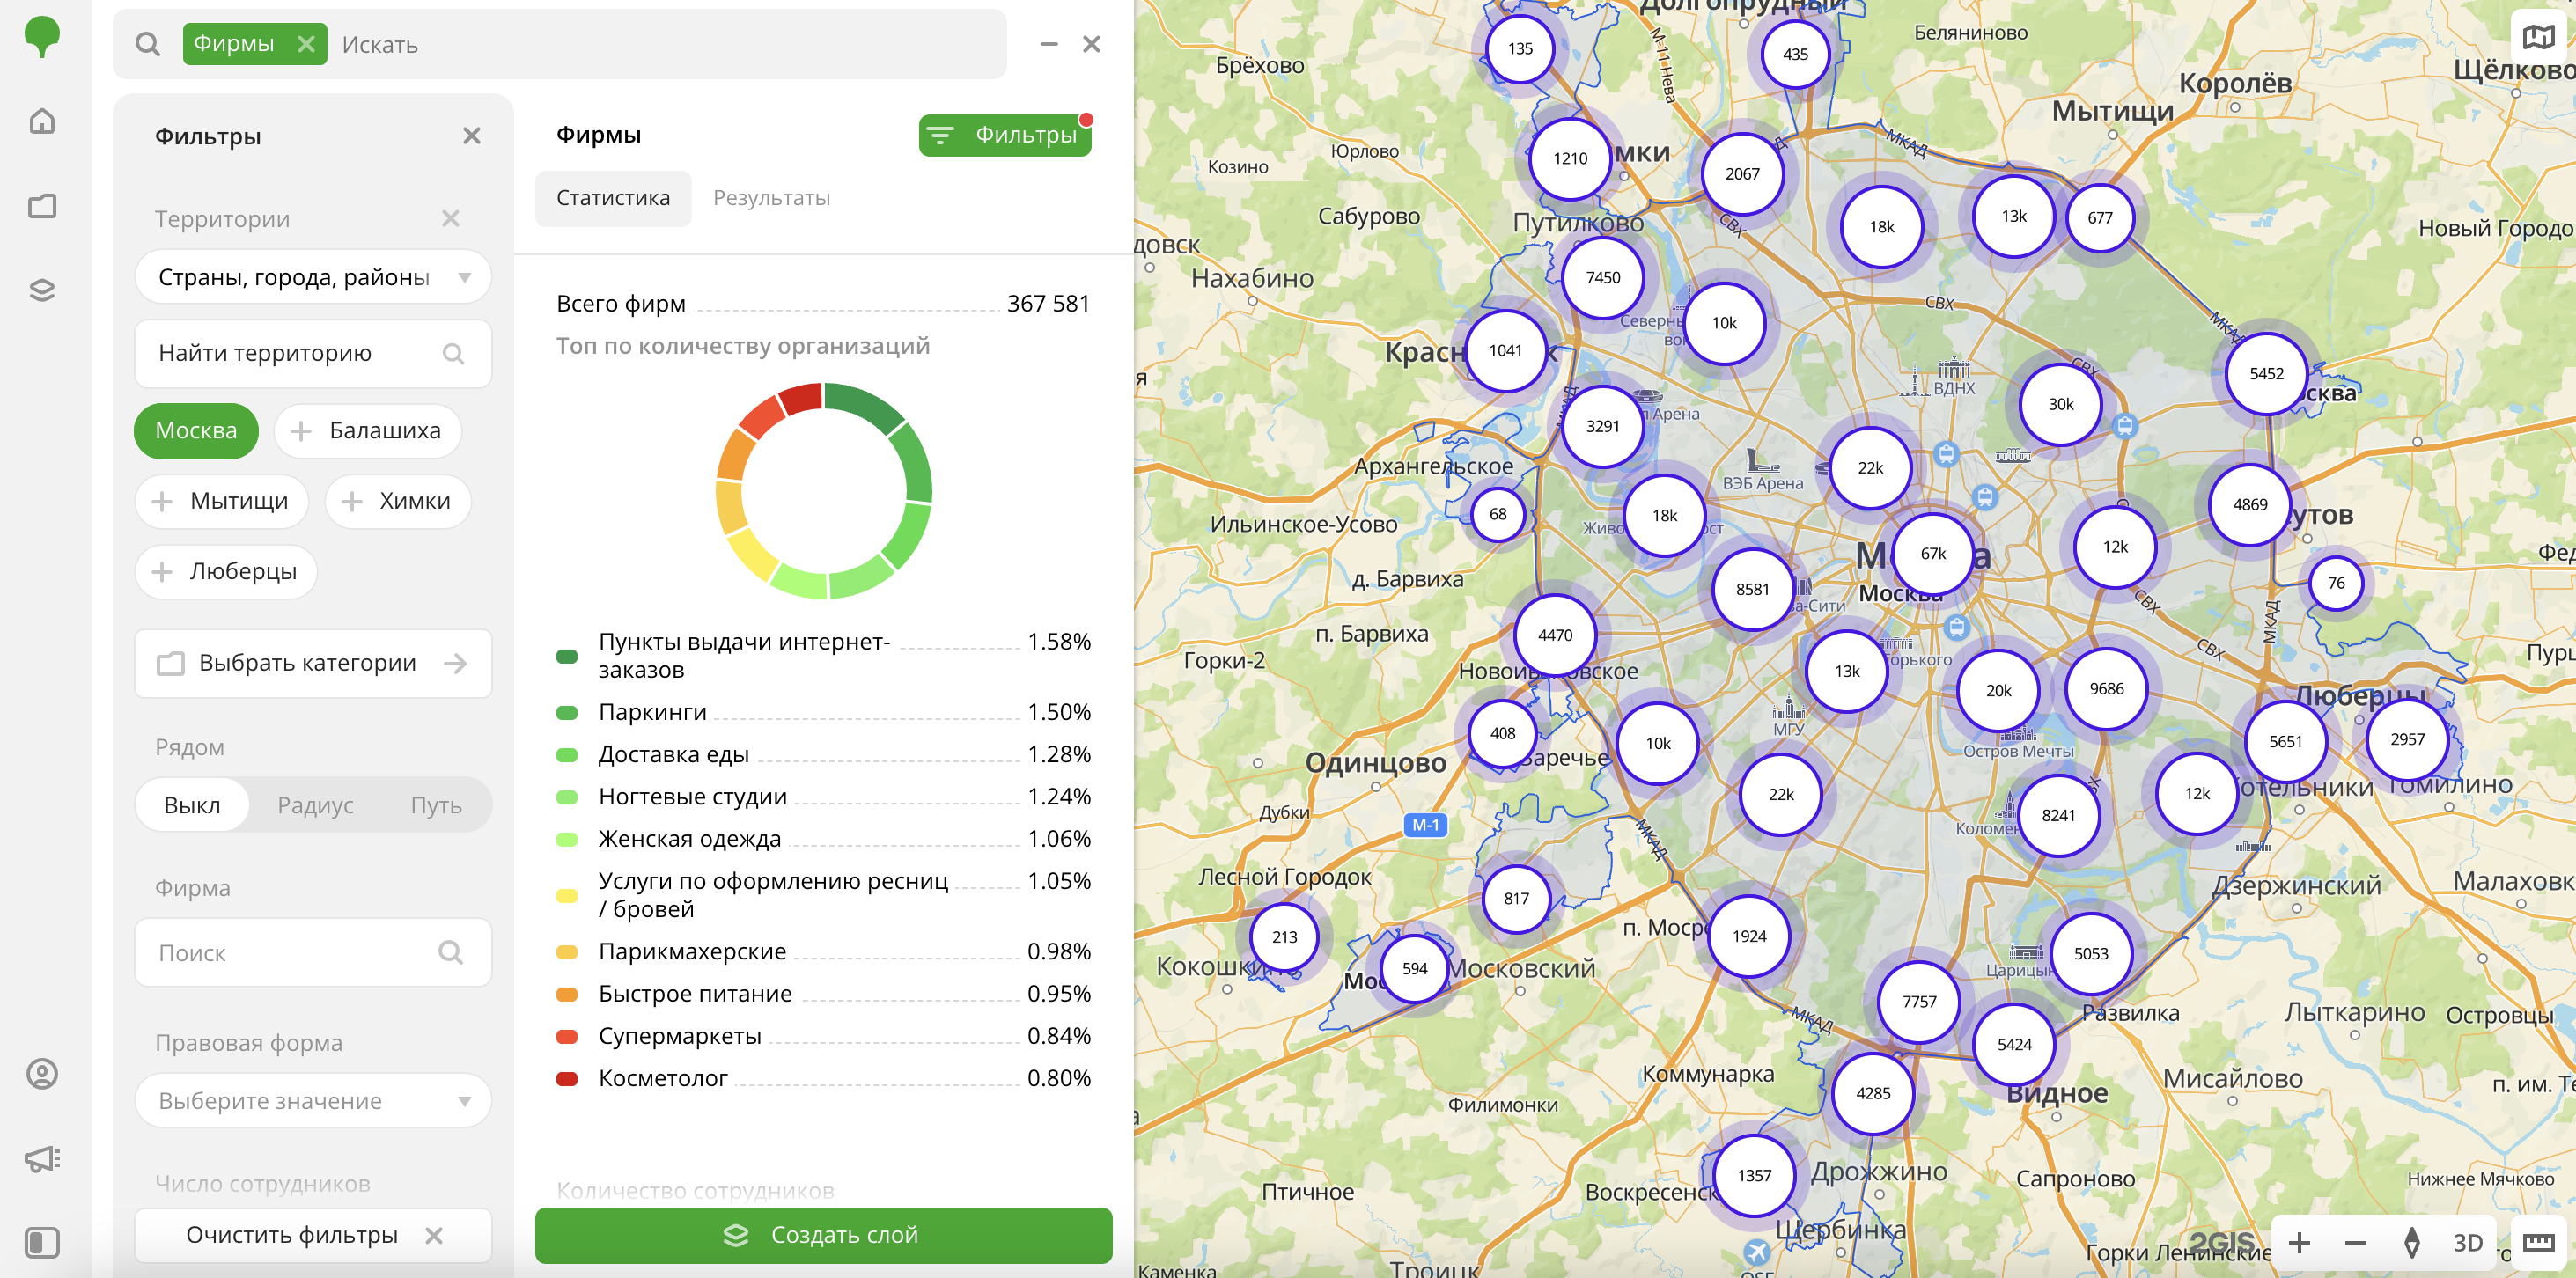Image resolution: width=2576 pixels, height=1278 pixels.
Task: Click the Женская одежда legend row
Action: point(823,839)
